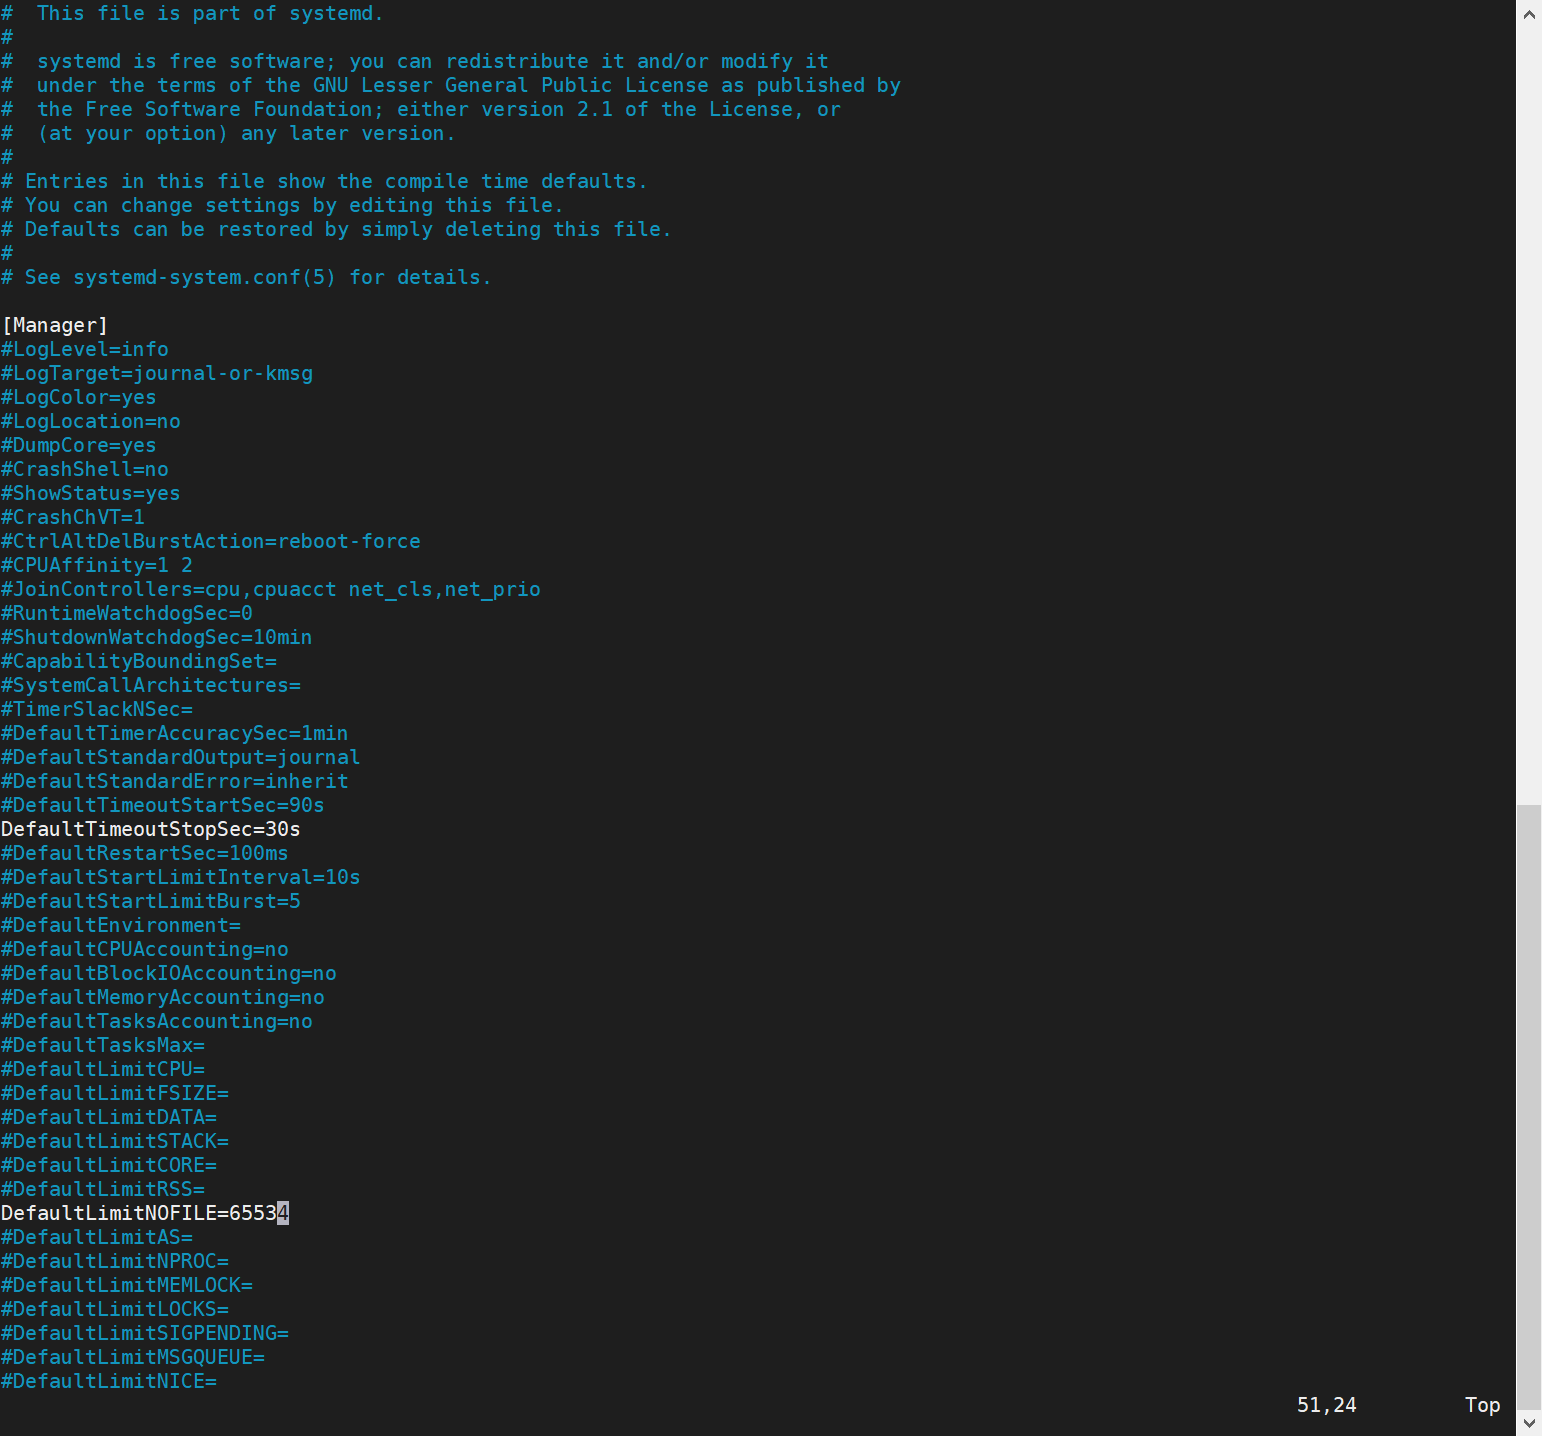
Task: Click the DefaultTimeoutStopSec=30s line
Action: 150,829
